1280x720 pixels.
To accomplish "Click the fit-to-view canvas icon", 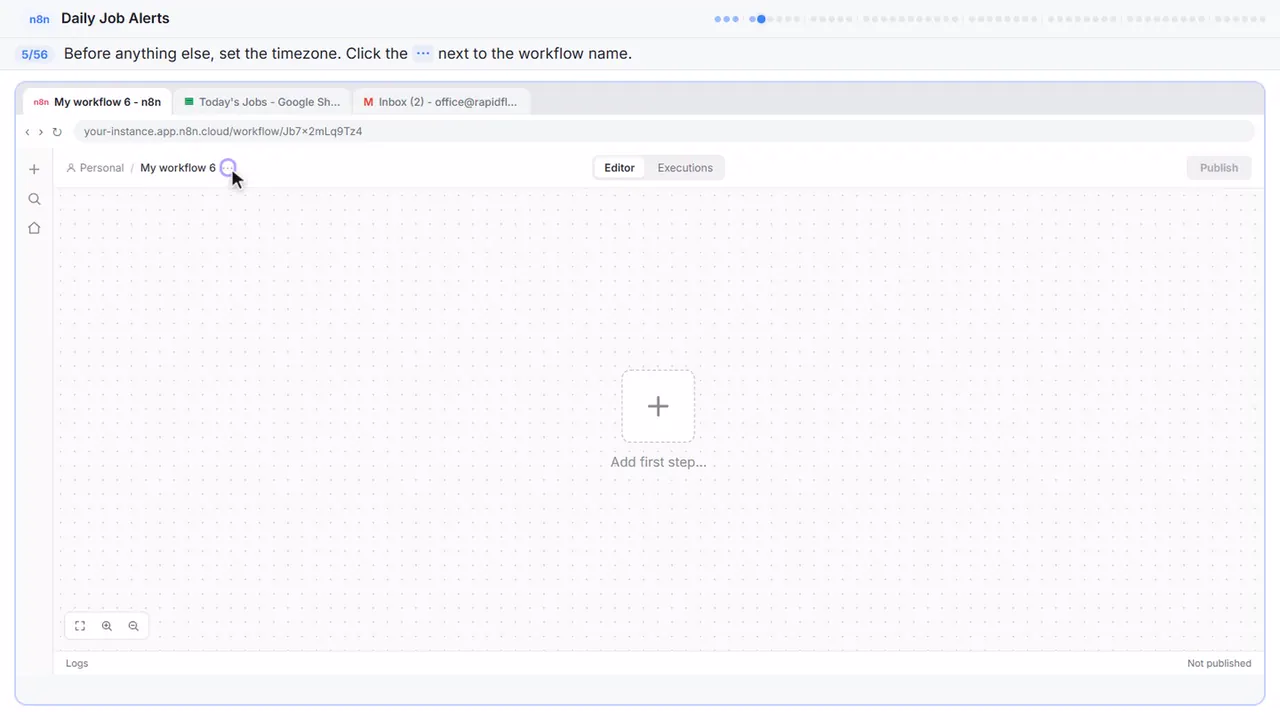I will [x=80, y=626].
